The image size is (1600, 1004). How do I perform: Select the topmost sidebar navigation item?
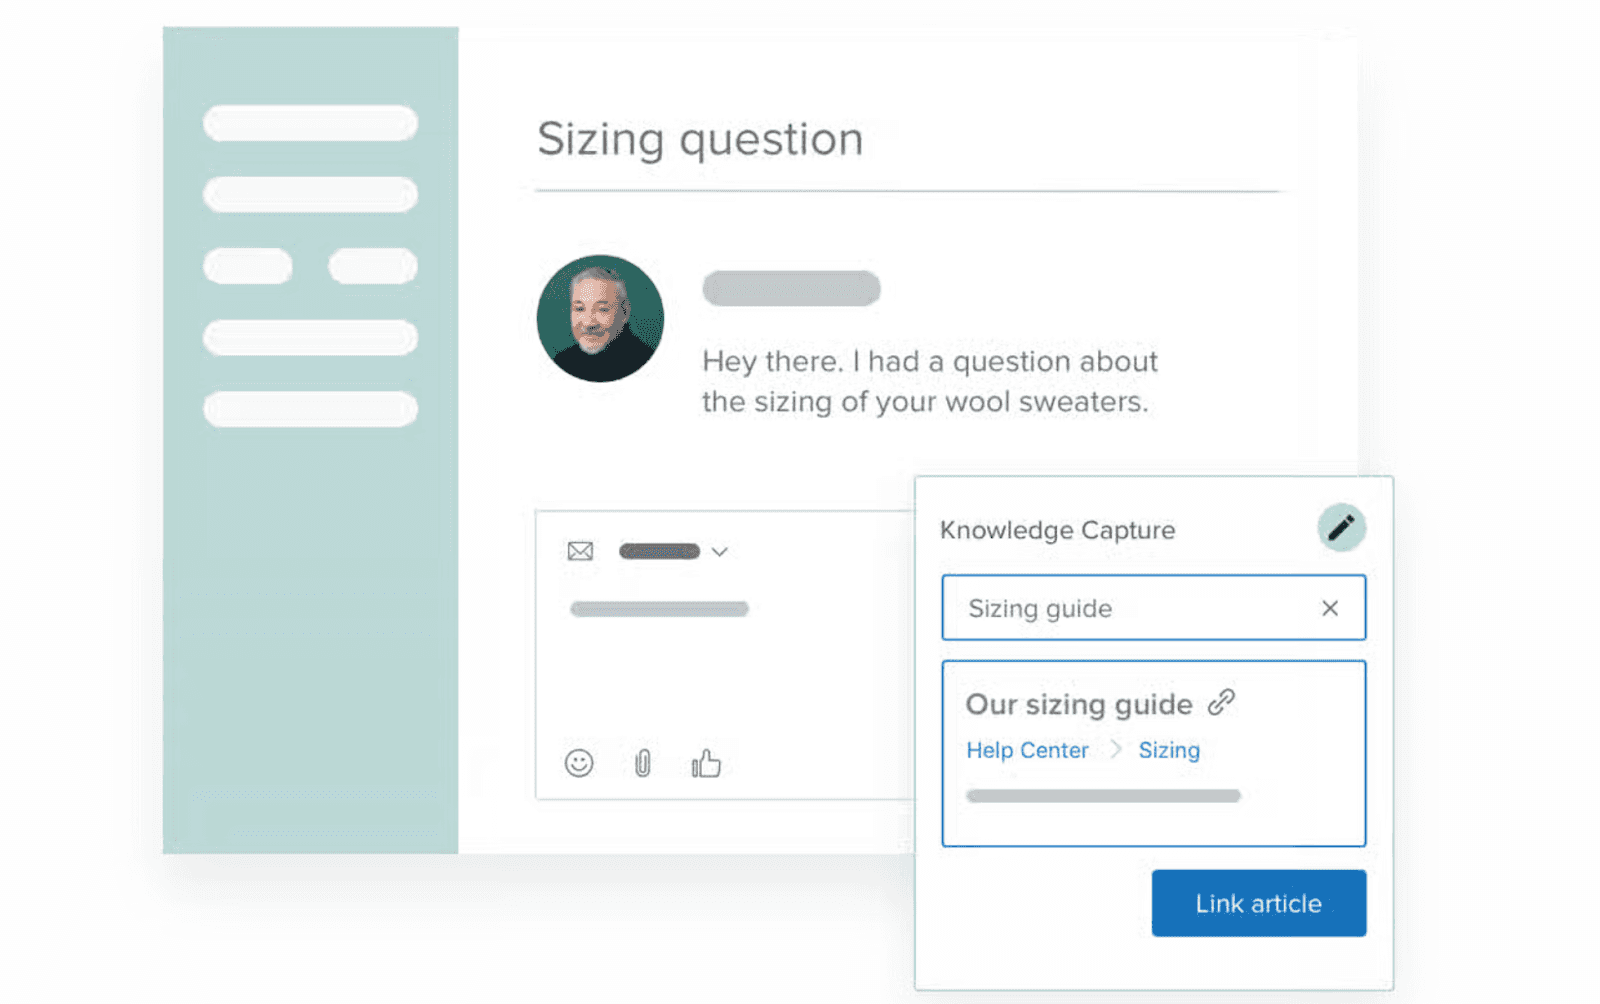tap(309, 122)
